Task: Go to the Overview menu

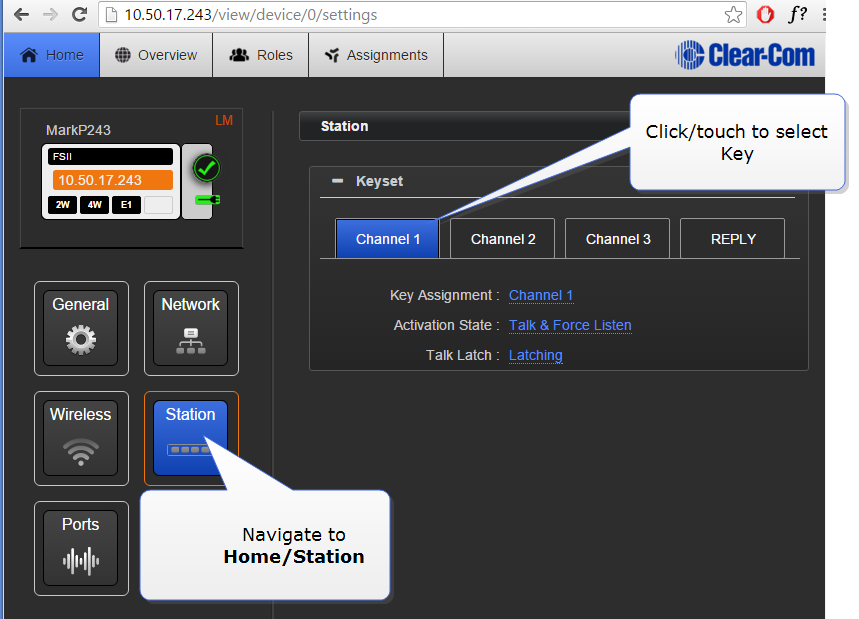Action: 156,55
